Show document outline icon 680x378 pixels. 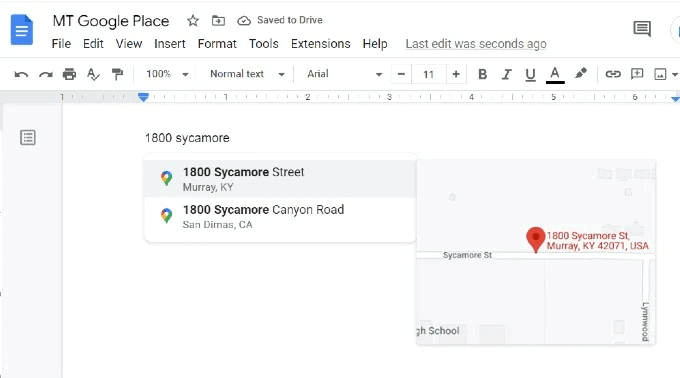(28, 137)
